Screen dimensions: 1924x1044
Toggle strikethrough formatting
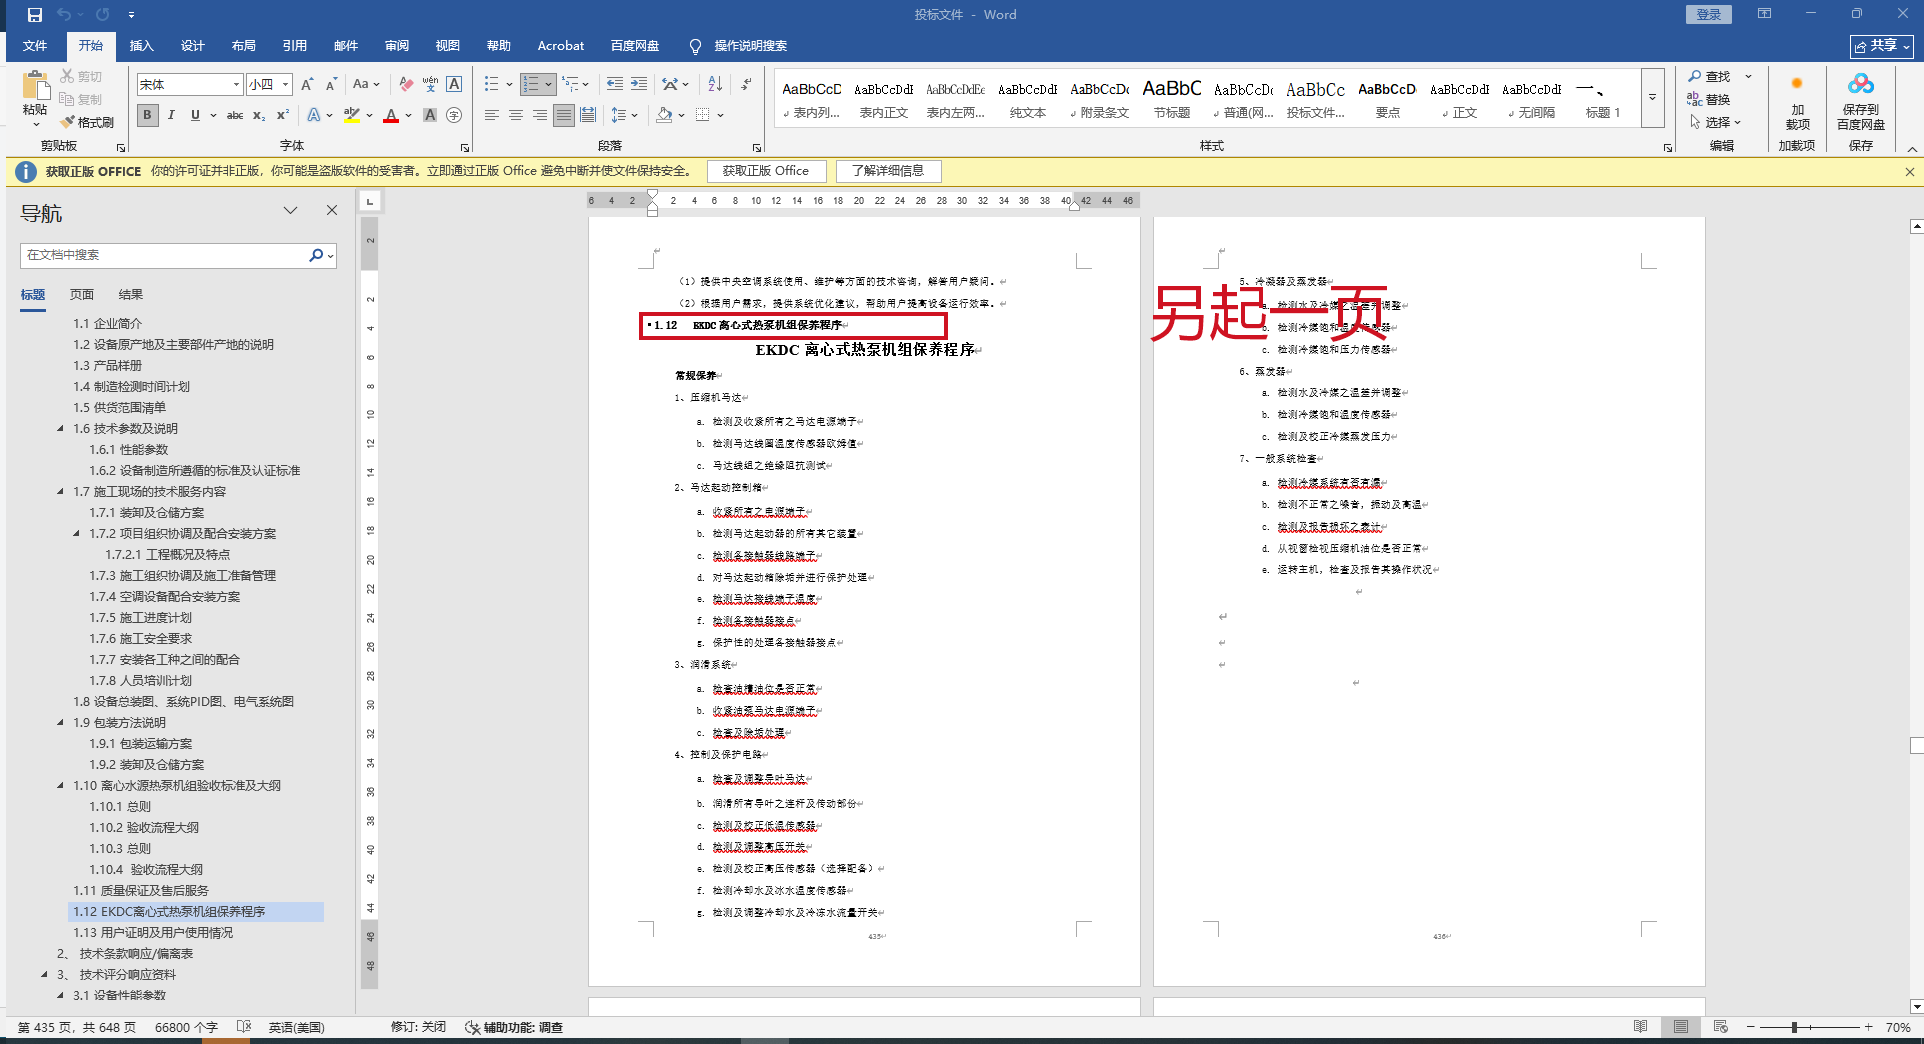point(235,115)
